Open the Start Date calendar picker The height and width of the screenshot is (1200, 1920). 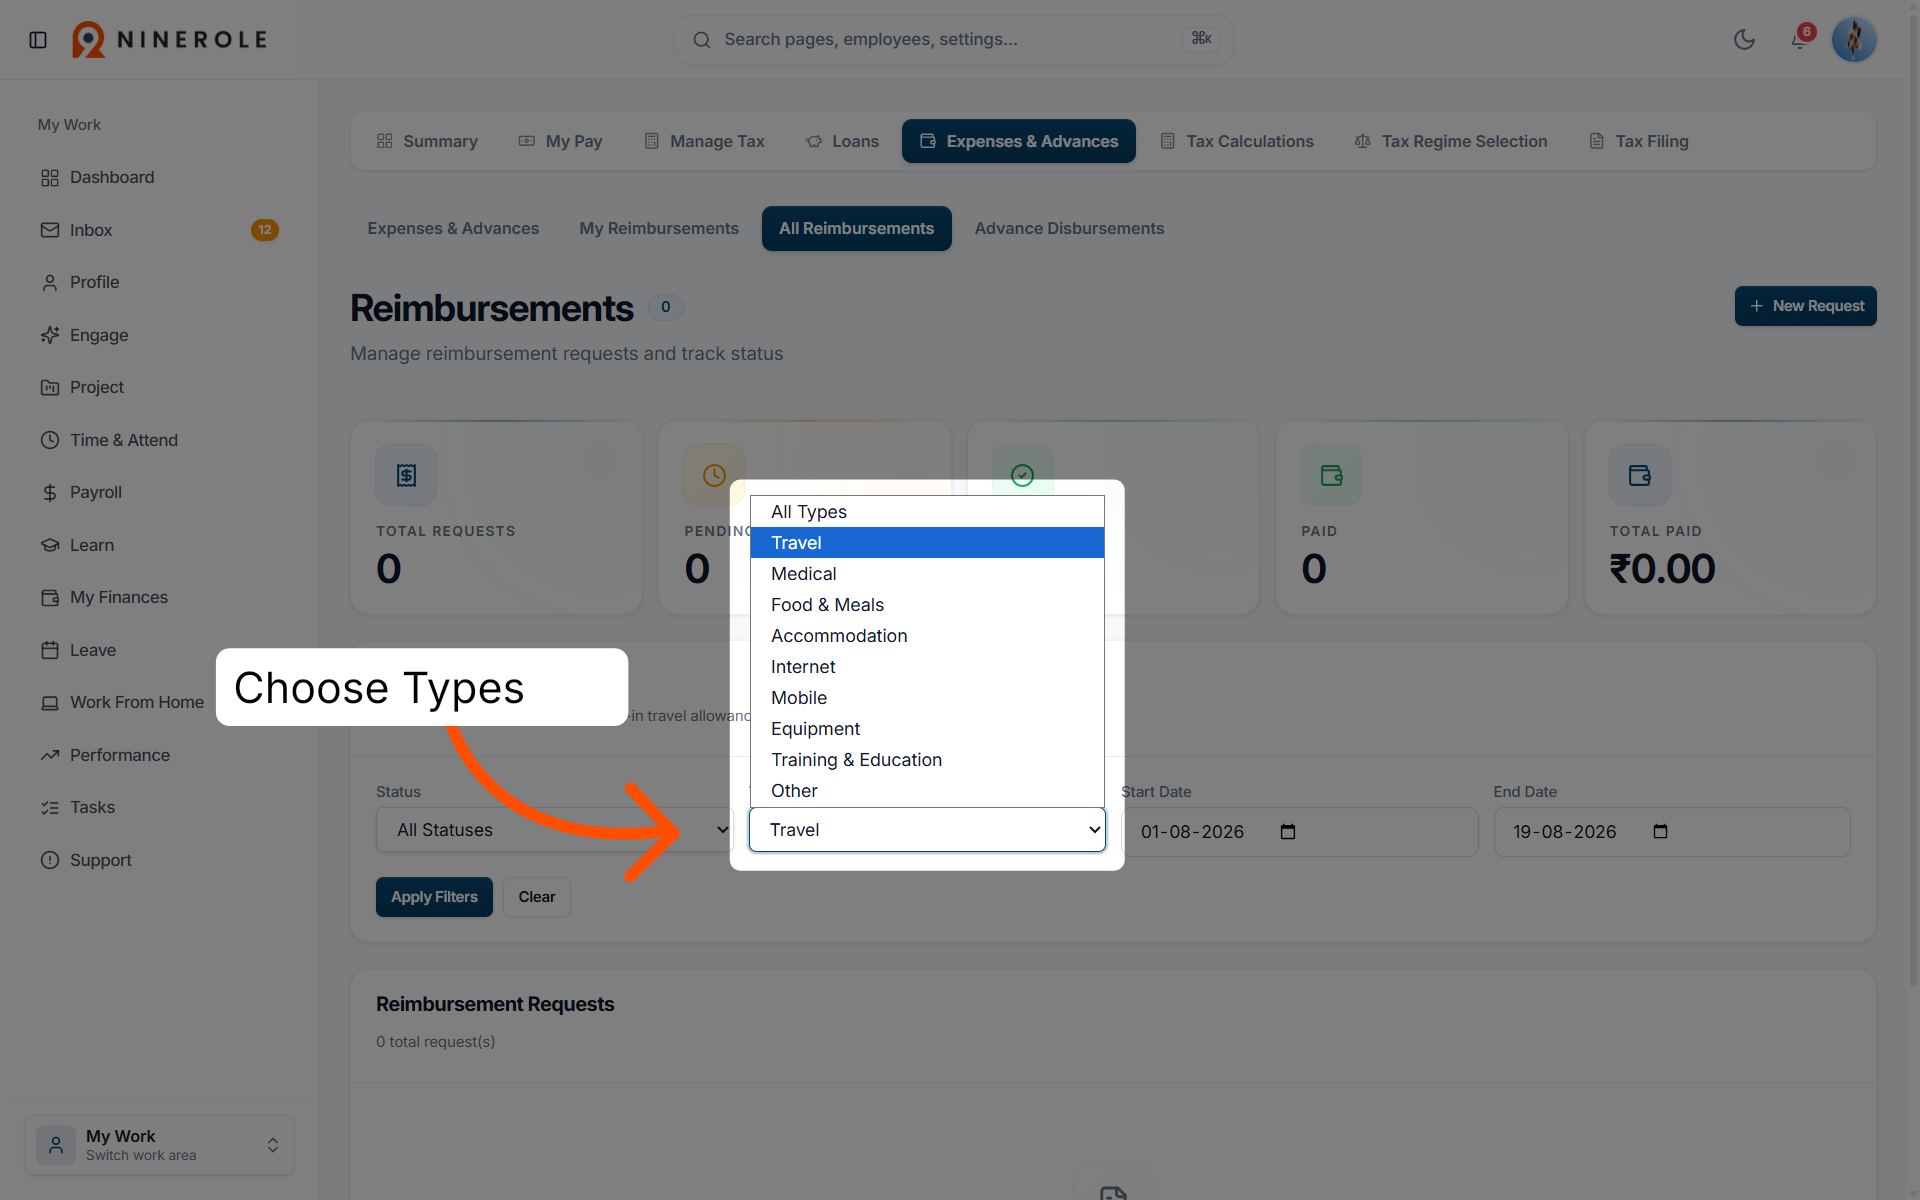[x=1288, y=832]
